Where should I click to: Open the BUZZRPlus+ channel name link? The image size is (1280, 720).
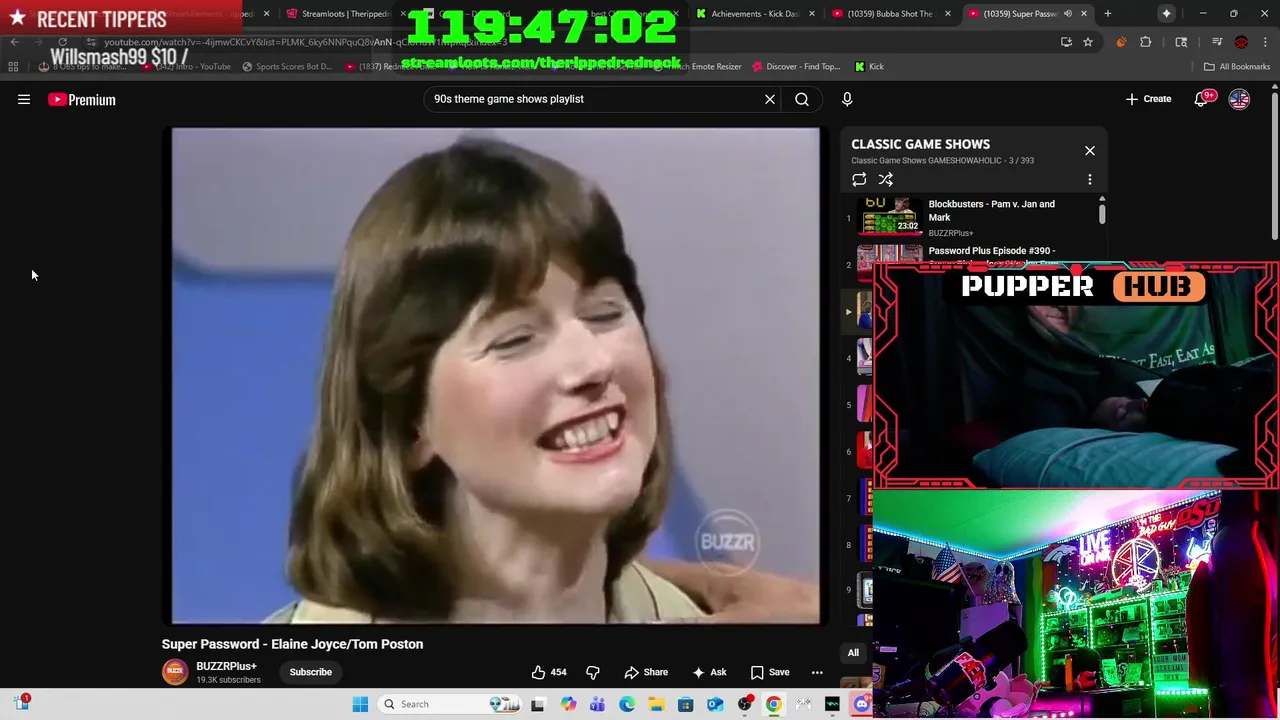click(x=226, y=666)
